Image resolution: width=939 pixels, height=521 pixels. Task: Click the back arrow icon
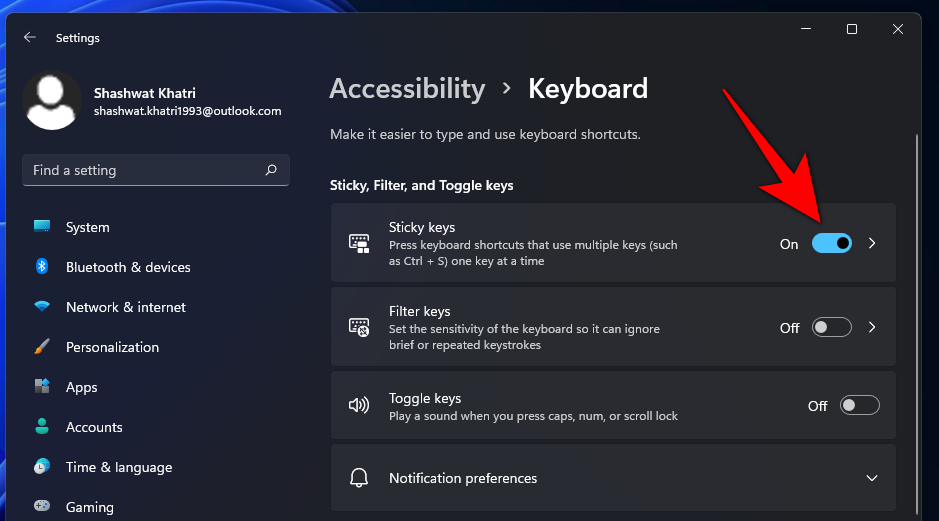coord(30,38)
